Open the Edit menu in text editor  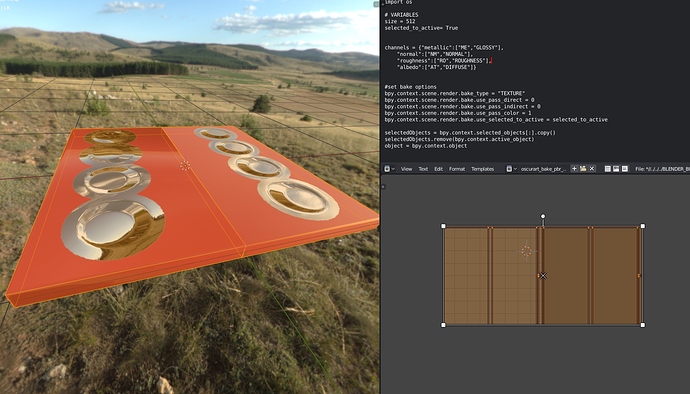438,169
